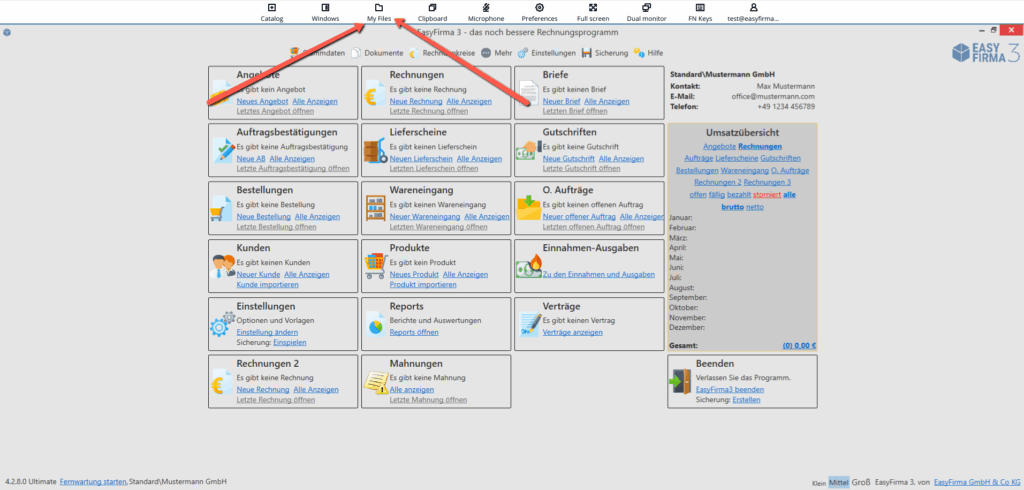Viewport: 1024px width, 490px height.
Task: Click the Lieferscheine hand truck icon
Action: click(375, 152)
